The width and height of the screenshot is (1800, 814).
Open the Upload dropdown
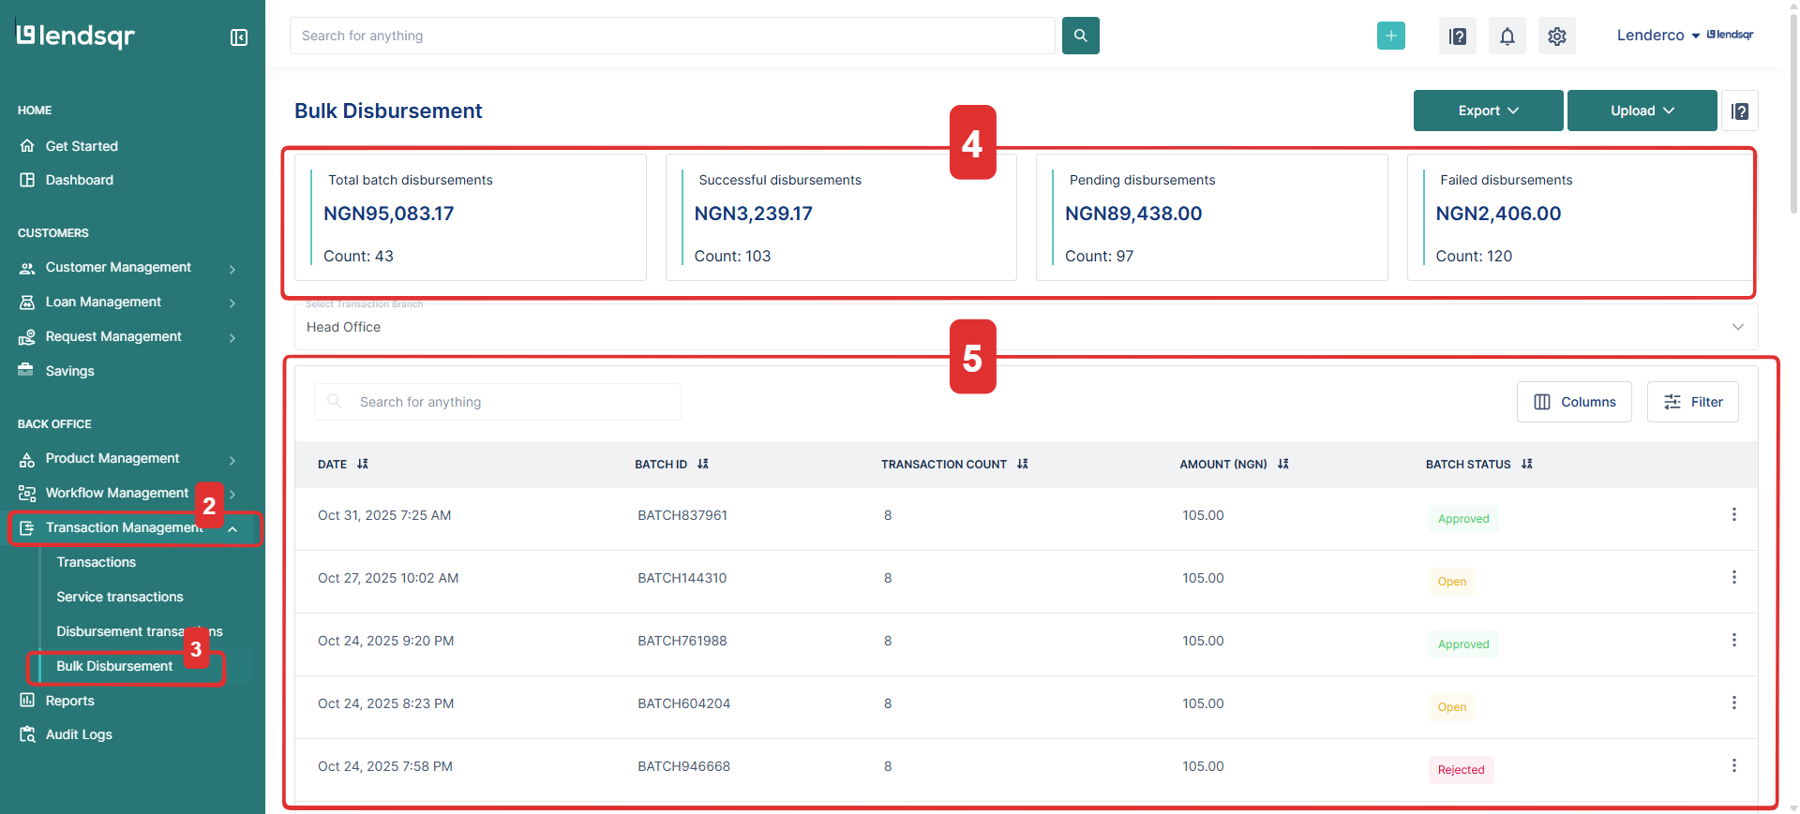1641,111
